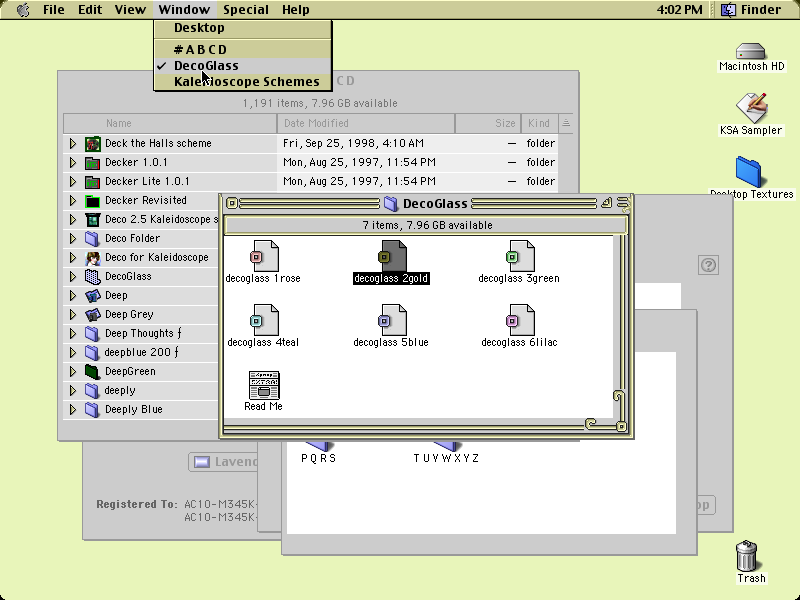This screenshot has width=800, height=600.
Task: Expand the deeply folder triangle
Action: pos(73,390)
